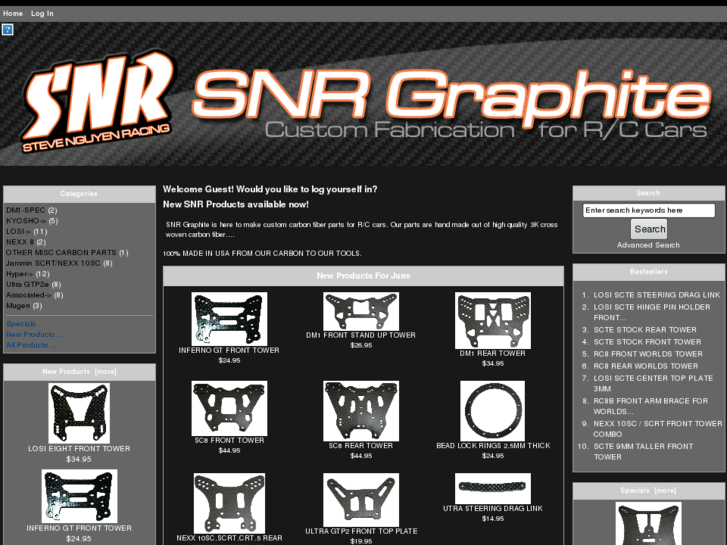Click 'log yourself in' welcome link

[x=344, y=189]
